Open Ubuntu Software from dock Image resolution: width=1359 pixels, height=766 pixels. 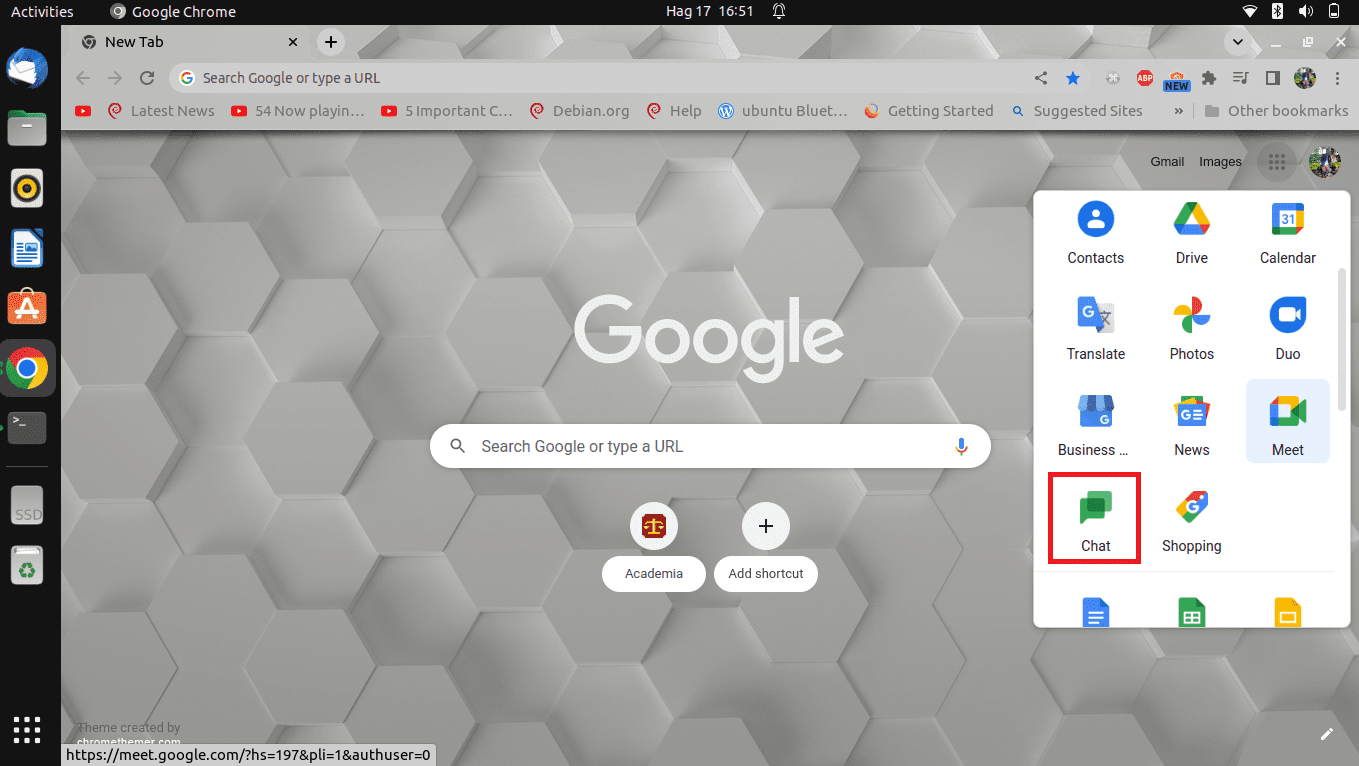[27, 308]
